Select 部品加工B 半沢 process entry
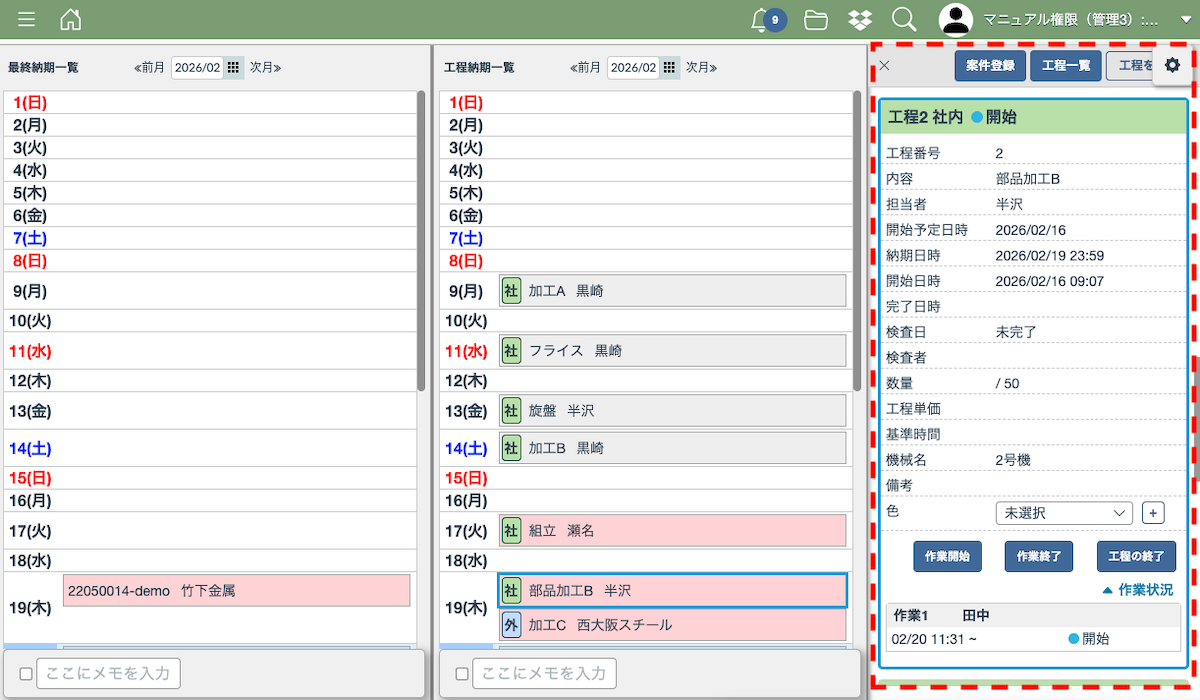Image resolution: width=1200 pixels, height=700 pixels. [672, 591]
